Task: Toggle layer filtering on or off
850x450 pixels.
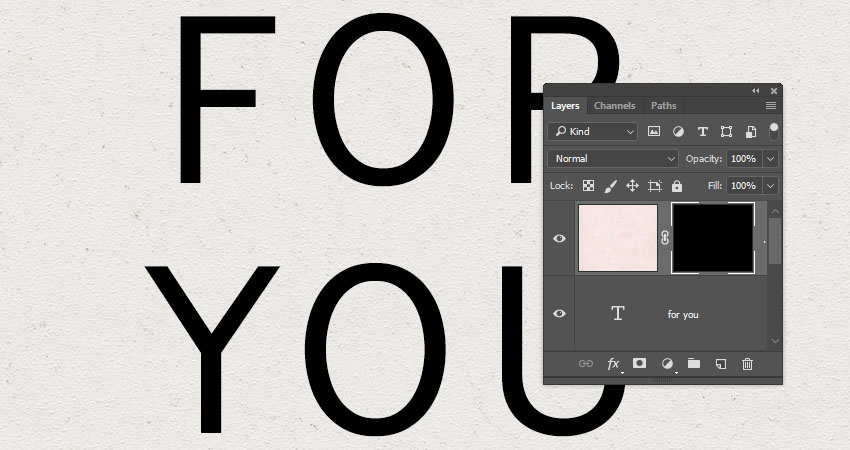Action: 774,131
